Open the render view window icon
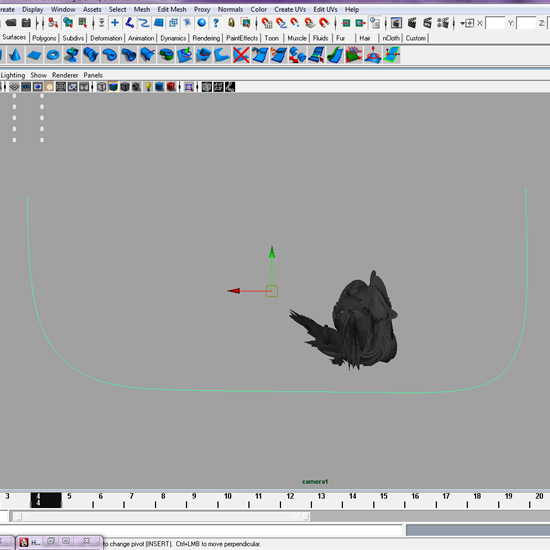Viewport: 550px width, 550px height. [396, 23]
